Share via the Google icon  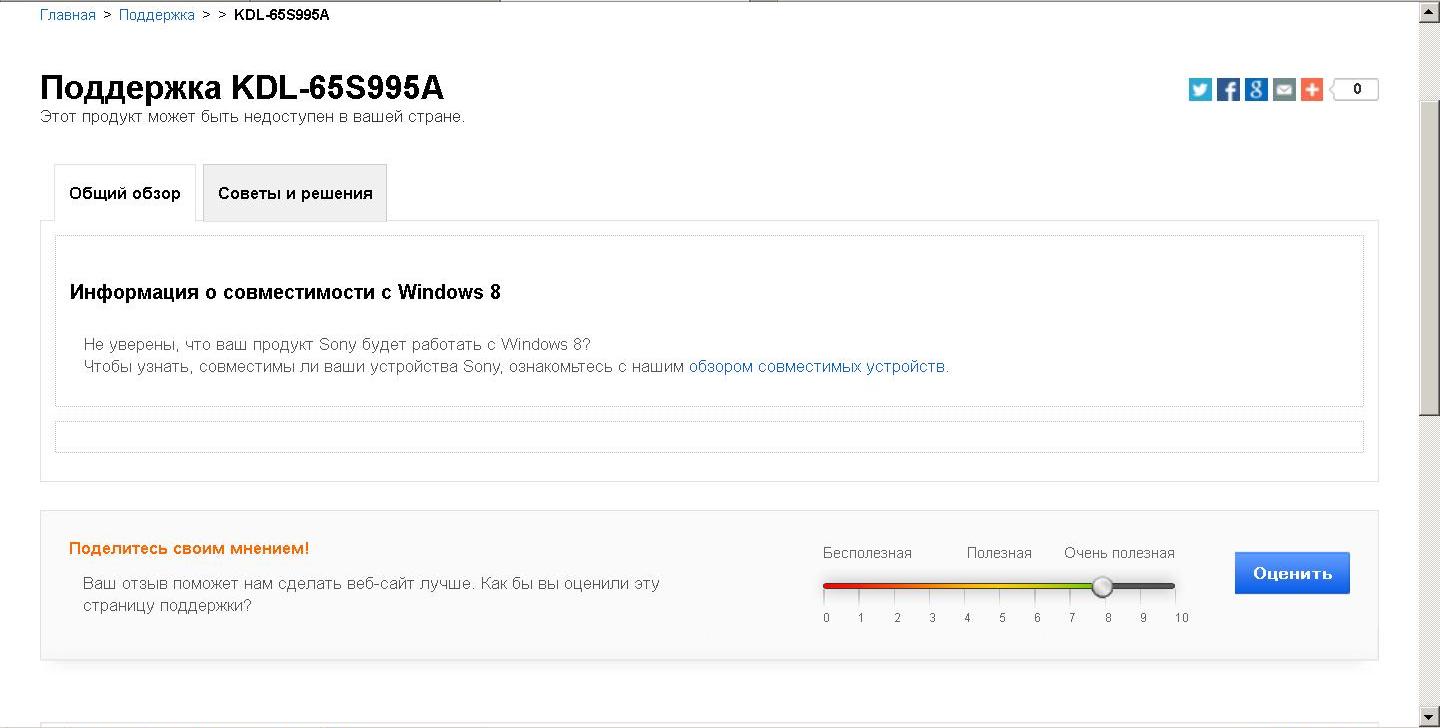point(1256,90)
